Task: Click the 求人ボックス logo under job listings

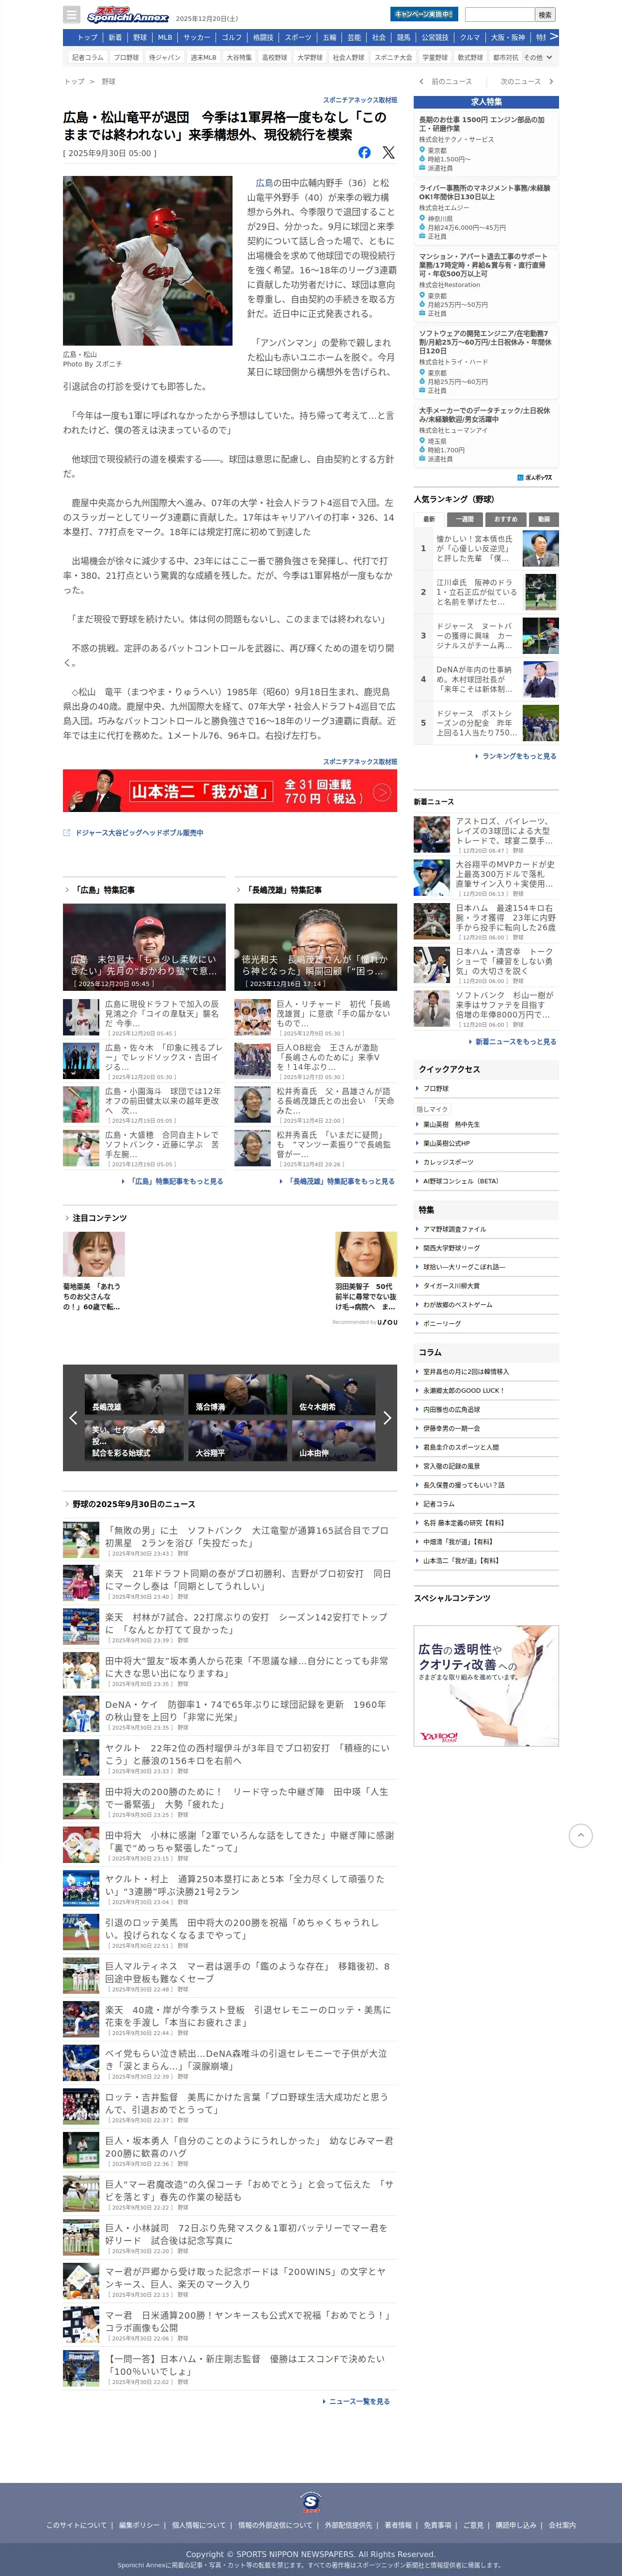Action: pyautogui.click(x=535, y=477)
